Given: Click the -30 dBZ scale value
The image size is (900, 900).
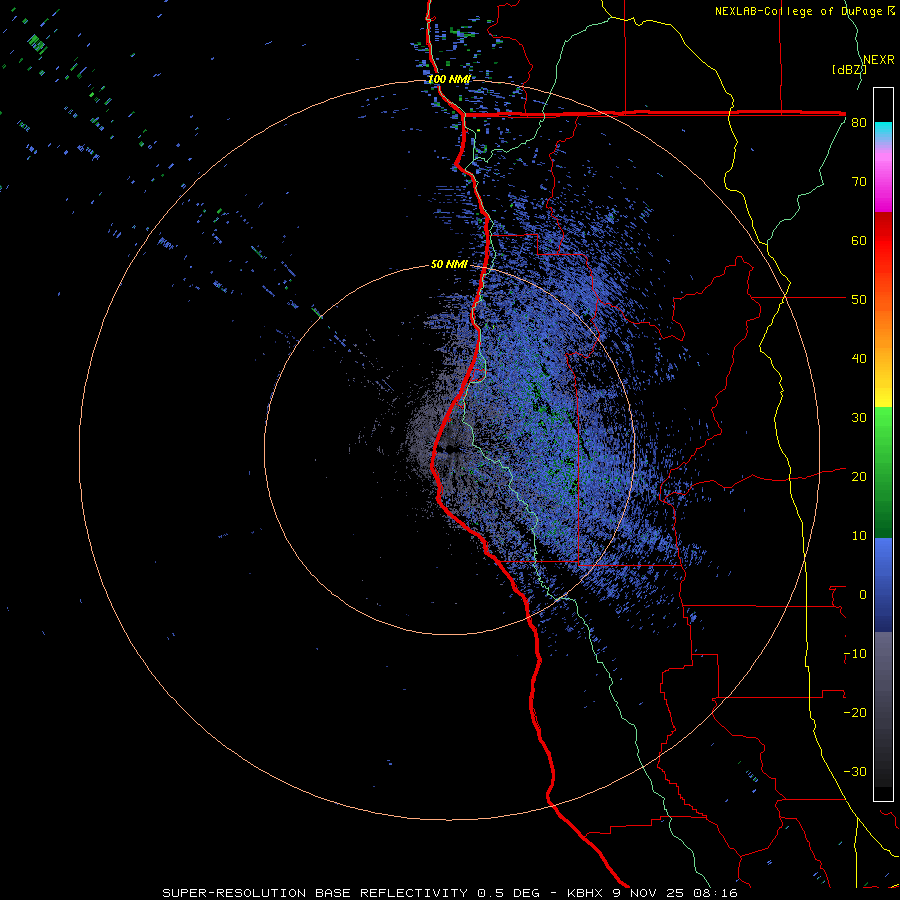Looking at the screenshot, I should (x=855, y=772).
